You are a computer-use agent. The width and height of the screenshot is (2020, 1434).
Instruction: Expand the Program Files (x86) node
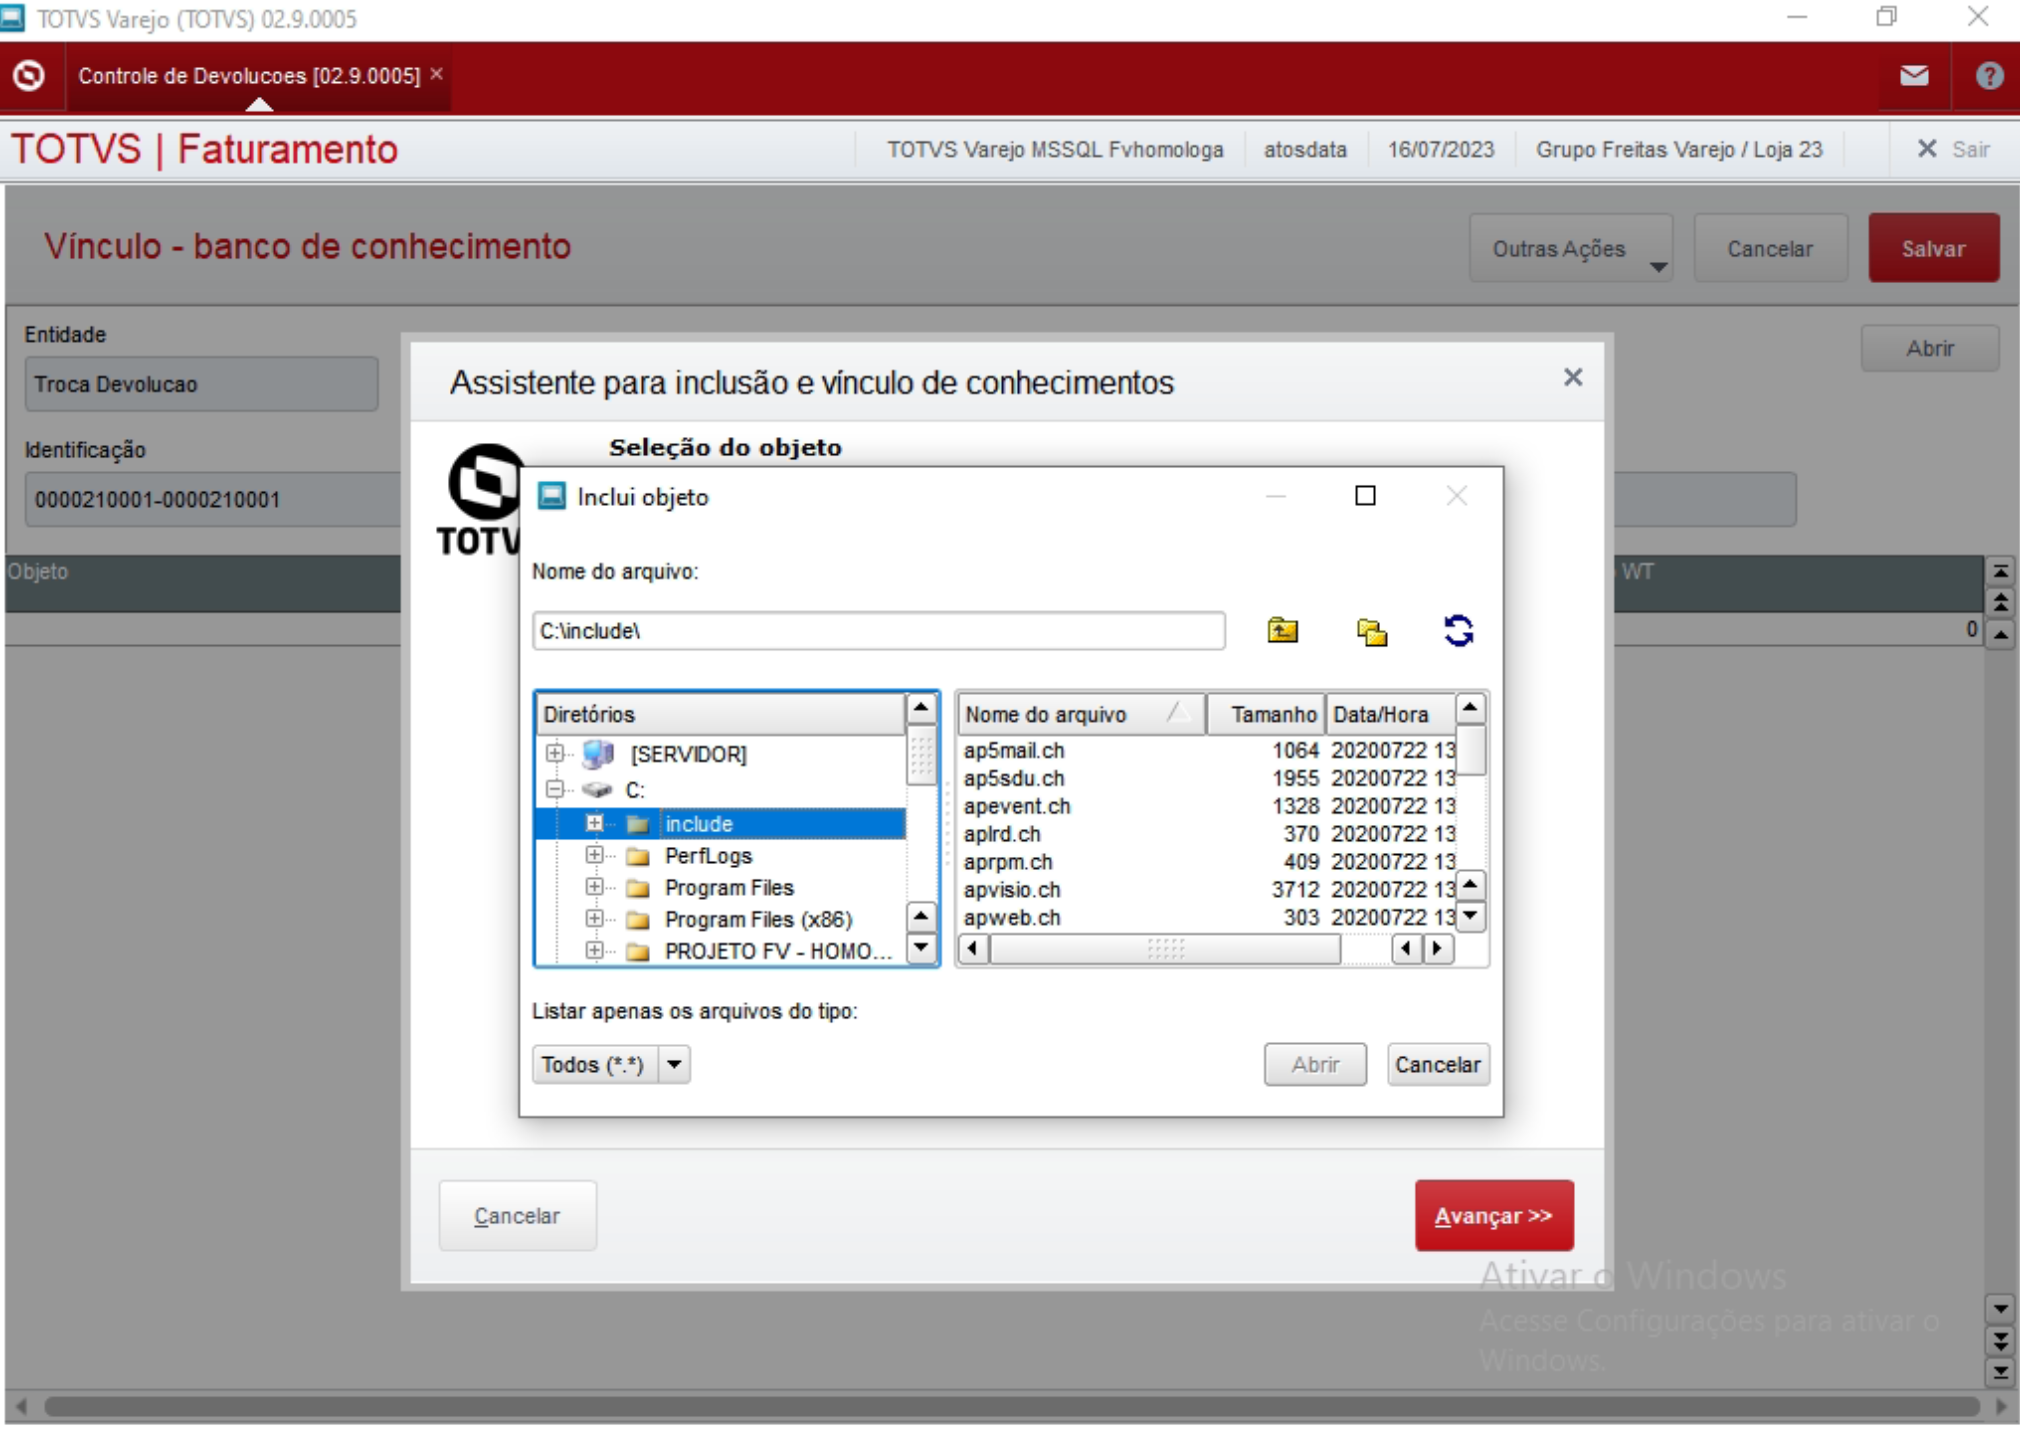tap(594, 919)
